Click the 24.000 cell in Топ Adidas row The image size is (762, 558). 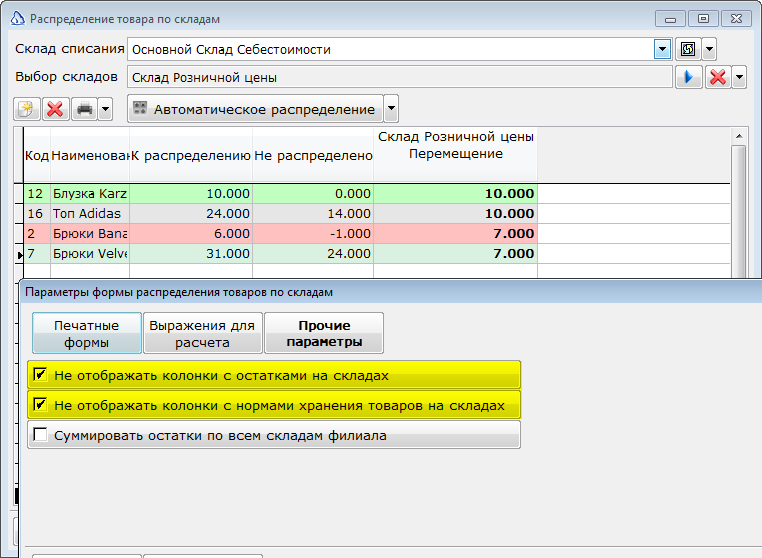(x=191, y=213)
